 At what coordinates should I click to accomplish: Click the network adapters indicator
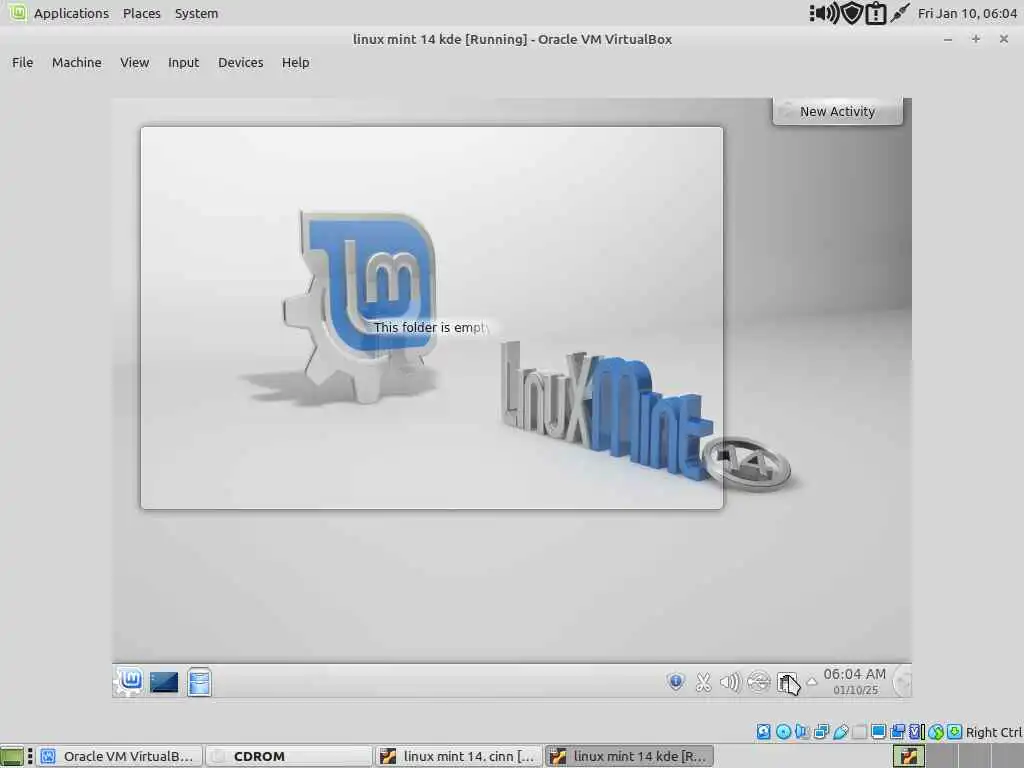(x=822, y=731)
